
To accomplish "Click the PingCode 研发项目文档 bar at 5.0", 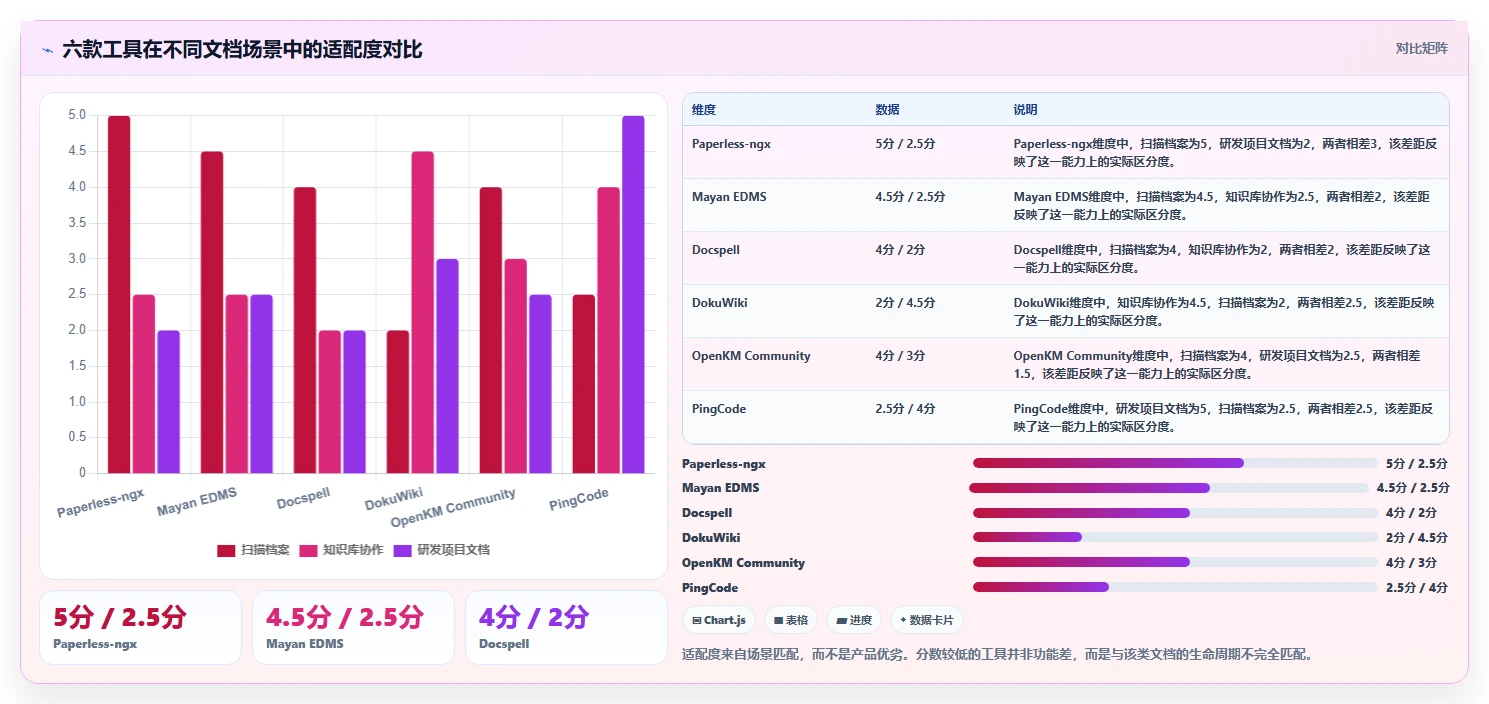I will pos(633,294).
